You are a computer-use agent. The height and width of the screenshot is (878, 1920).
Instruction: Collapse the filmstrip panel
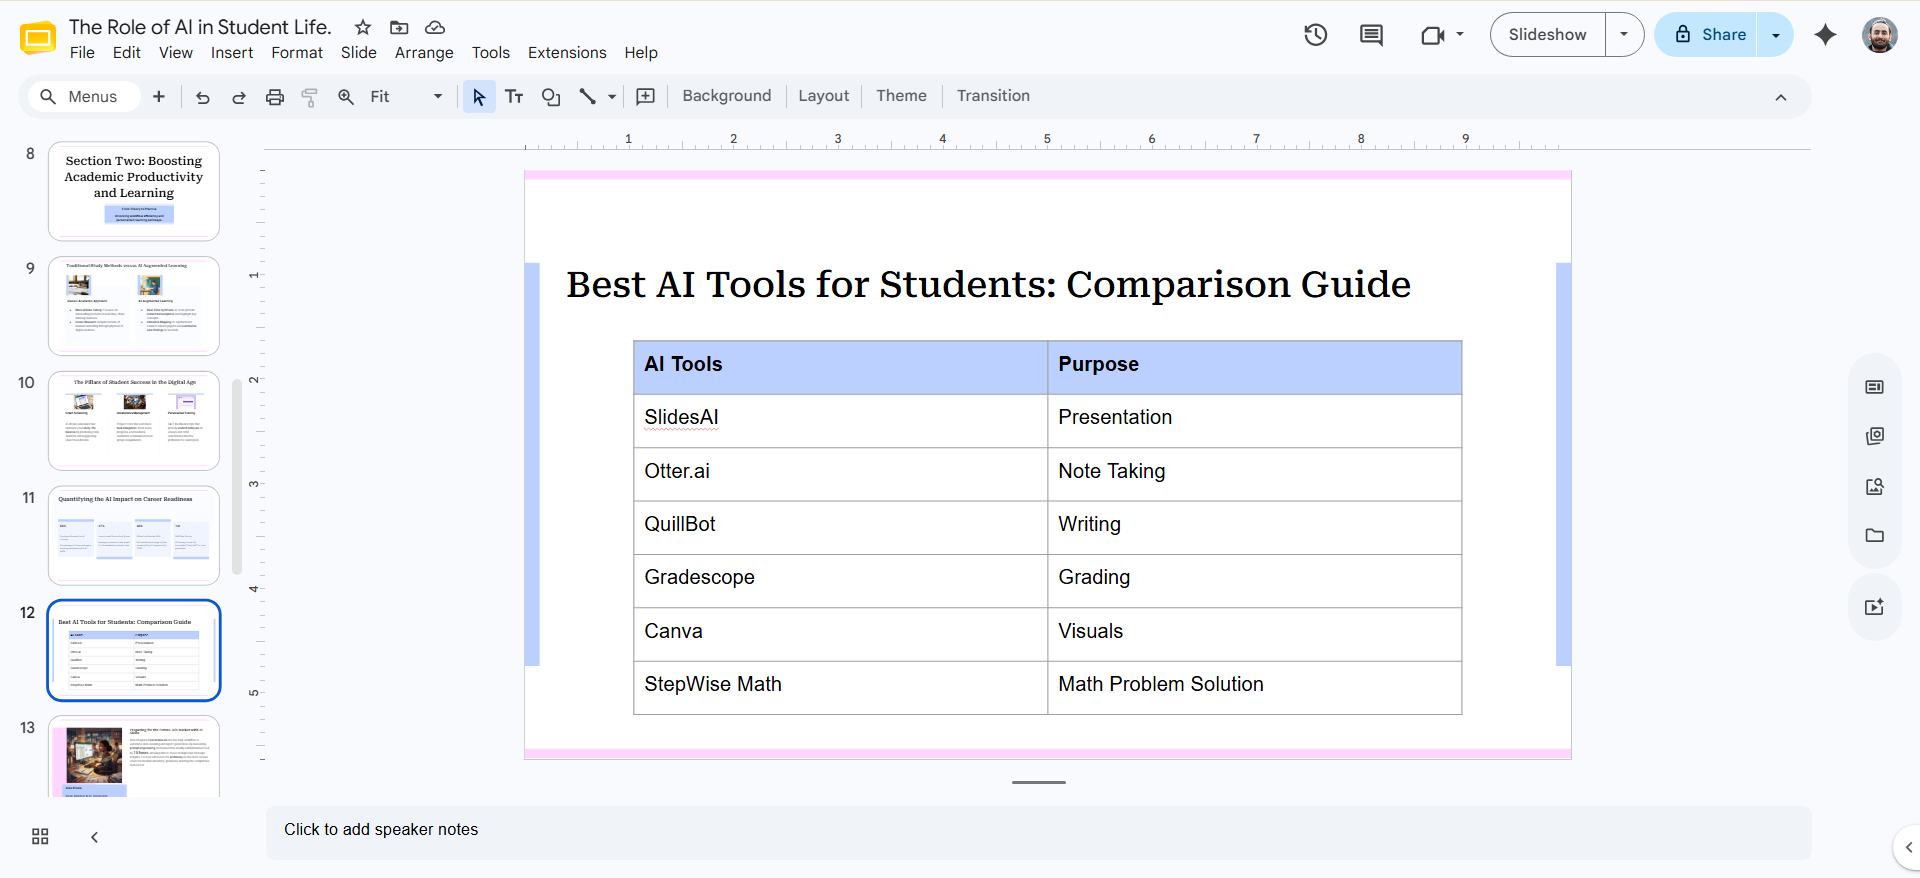[94, 837]
